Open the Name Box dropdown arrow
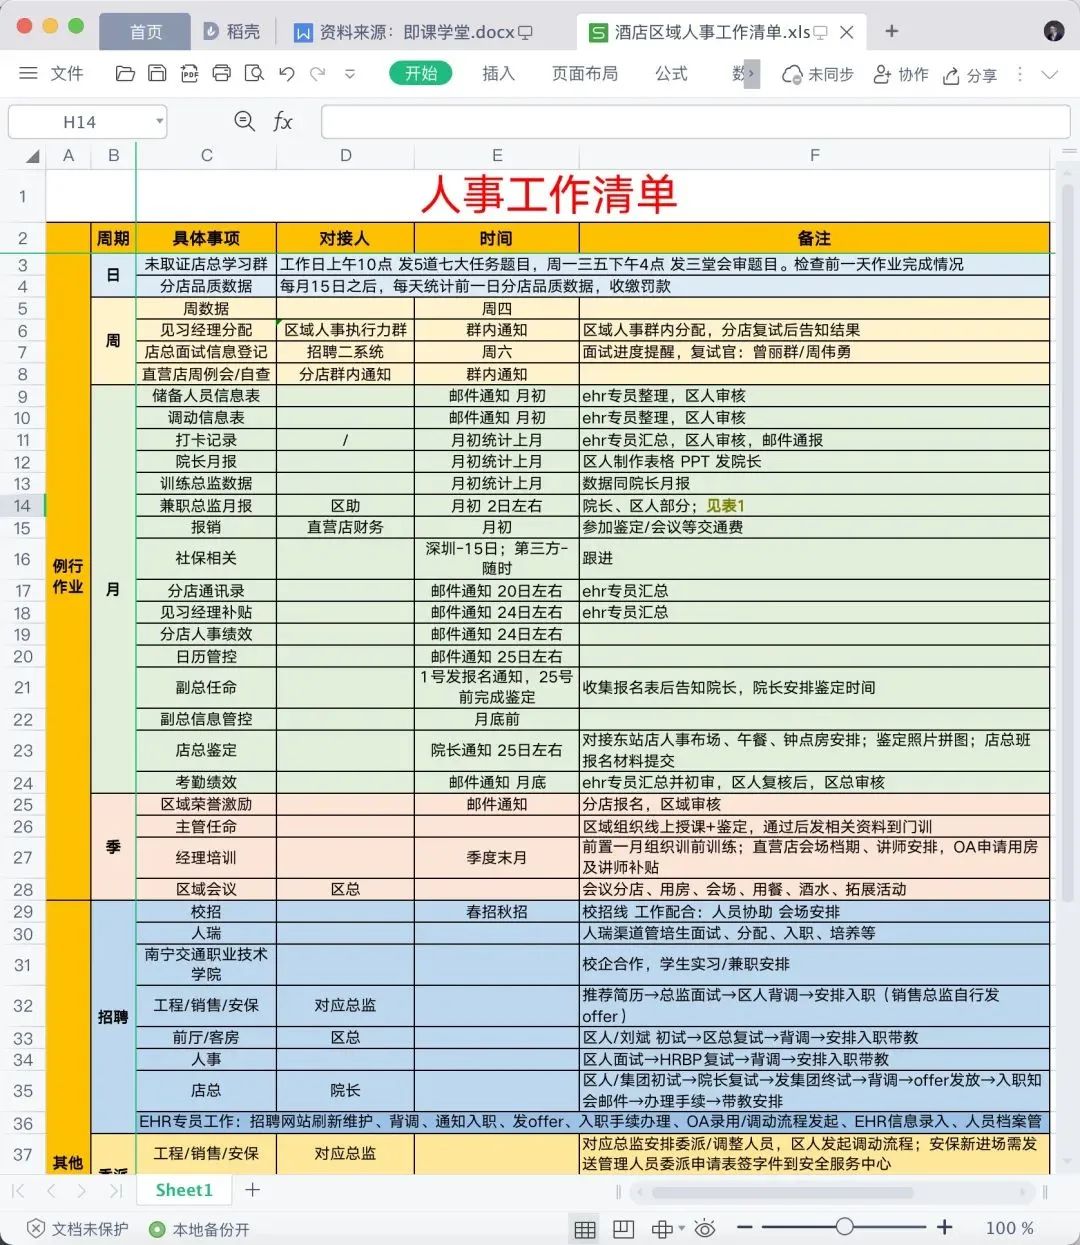 point(159,121)
